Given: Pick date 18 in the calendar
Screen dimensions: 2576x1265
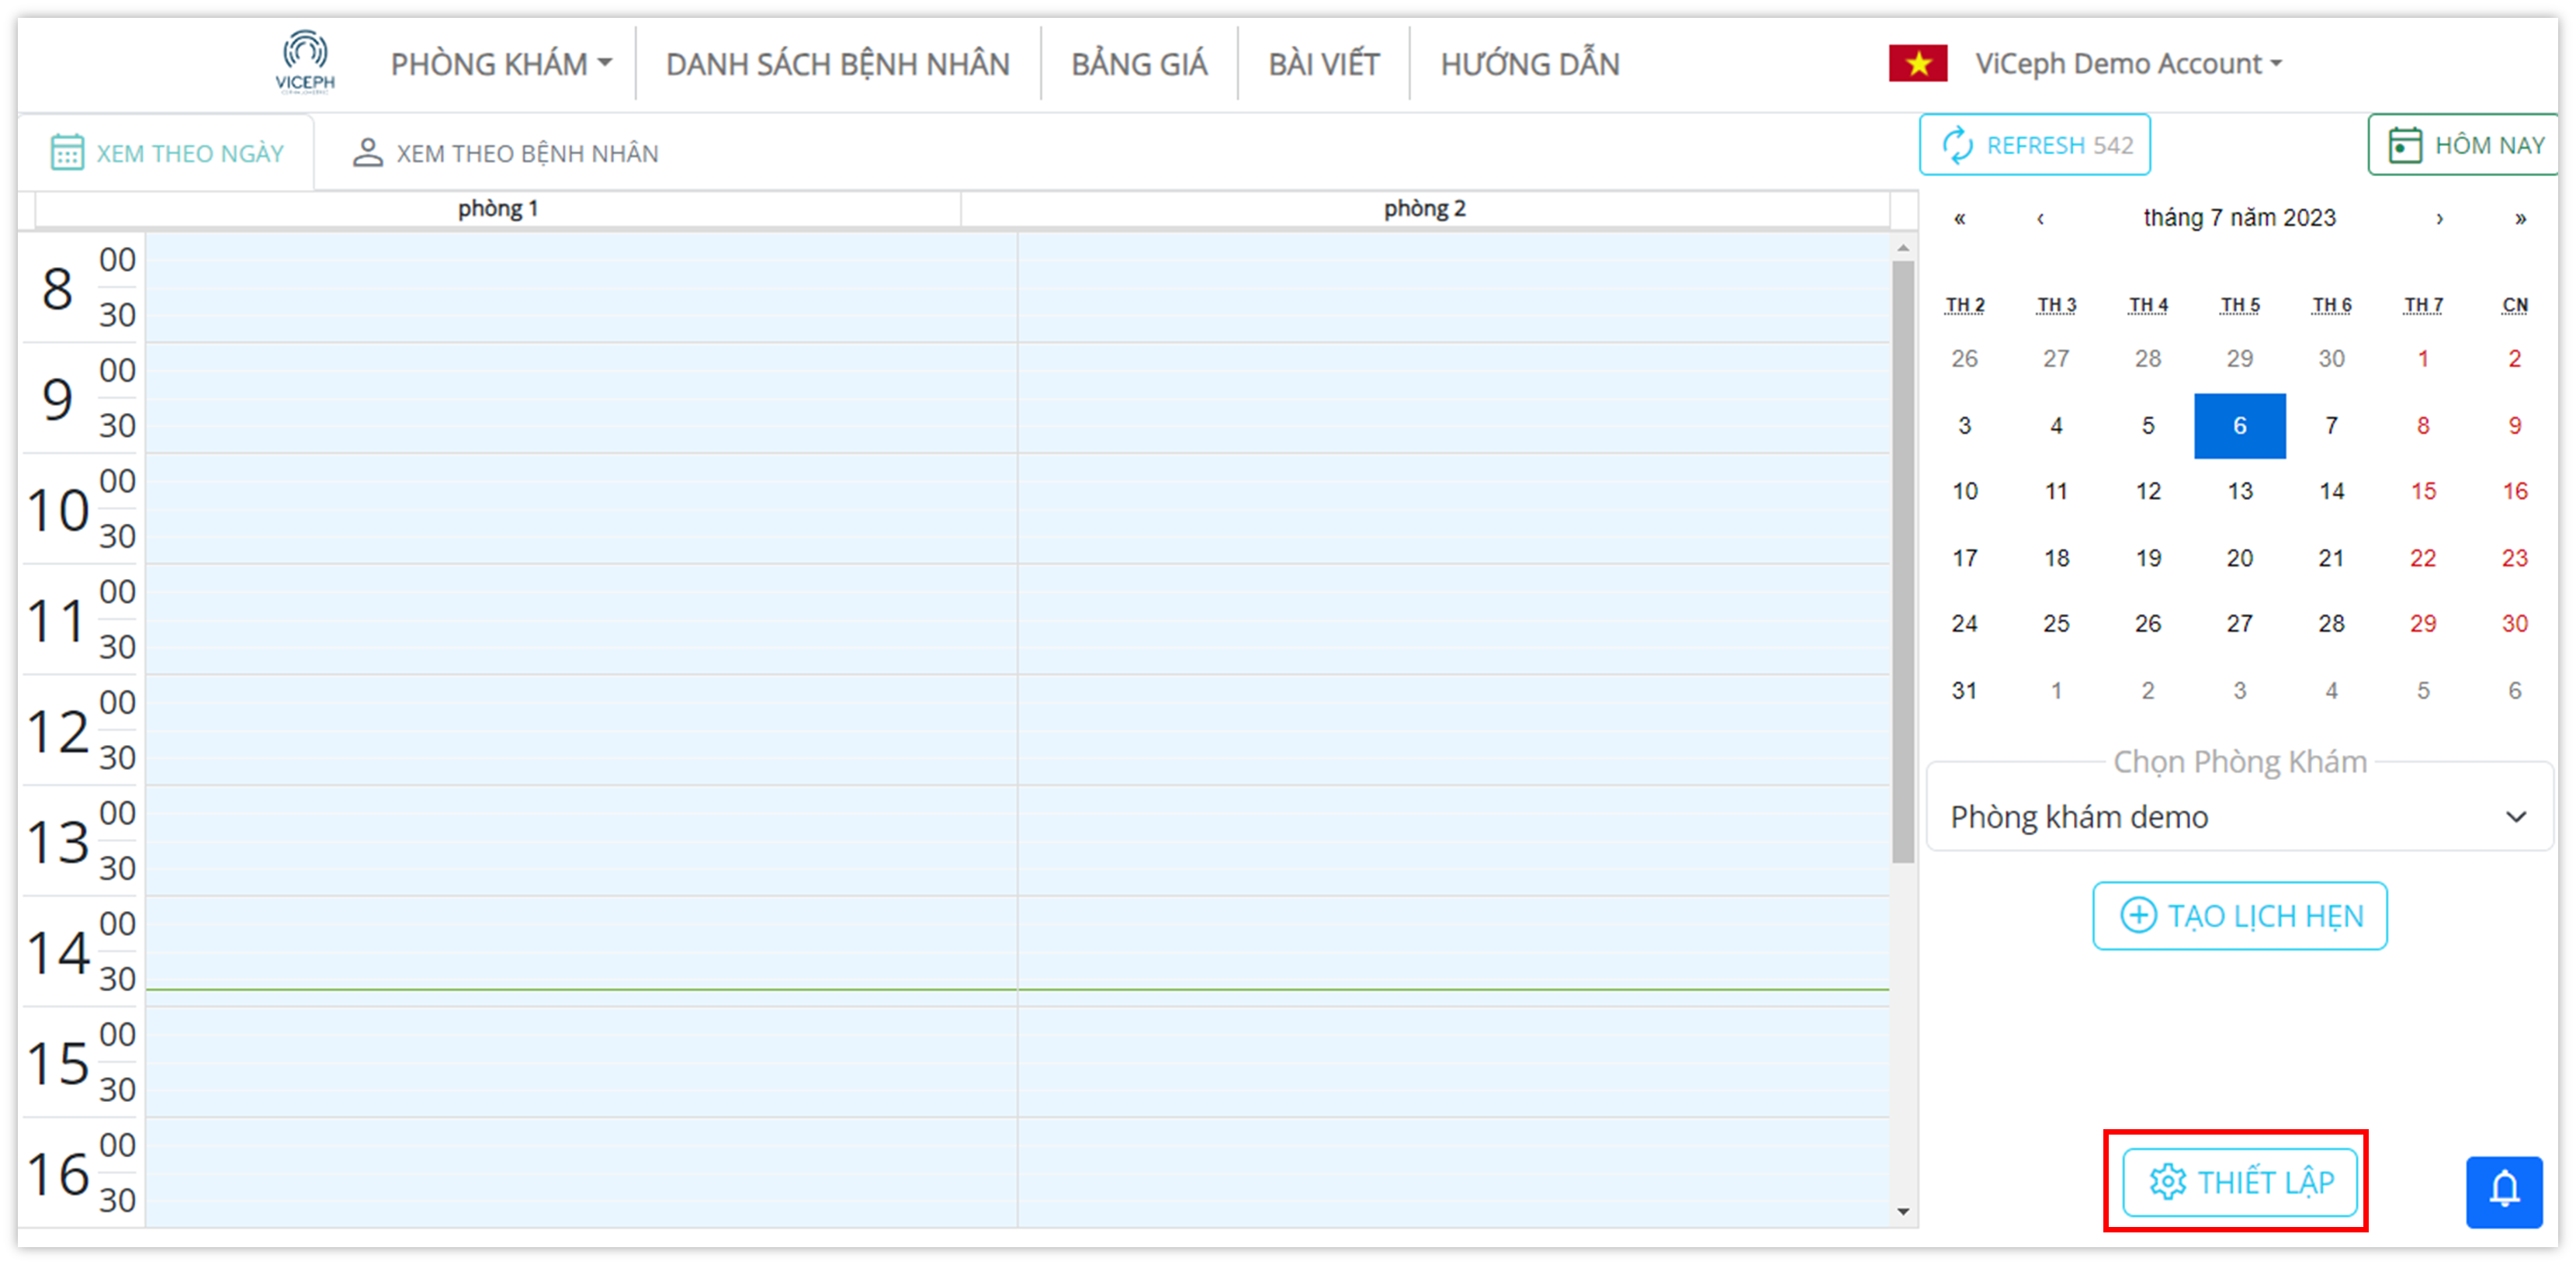Looking at the screenshot, I should pyautogui.click(x=2056, y=558).
